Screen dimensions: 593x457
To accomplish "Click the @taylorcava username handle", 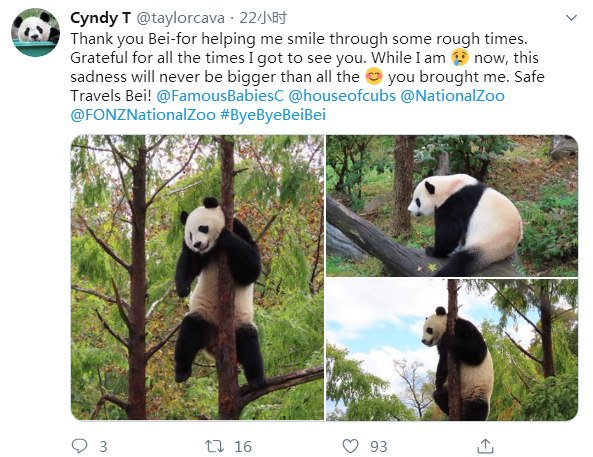I will (180, 18).
